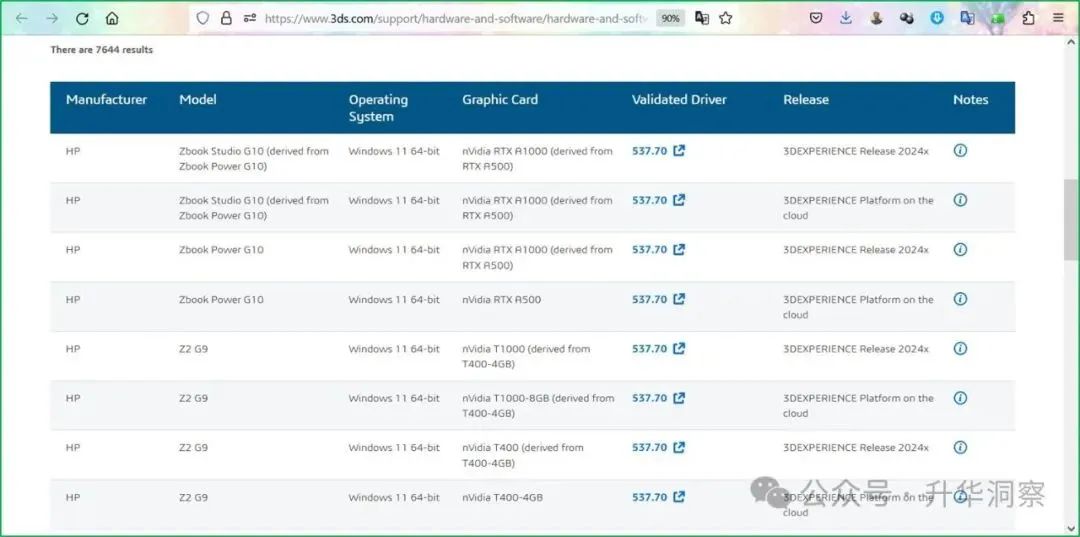Reload the page with the refresh icon
Image resolution: width=1080 pixels, height=537 pixels.
point(82,18)
